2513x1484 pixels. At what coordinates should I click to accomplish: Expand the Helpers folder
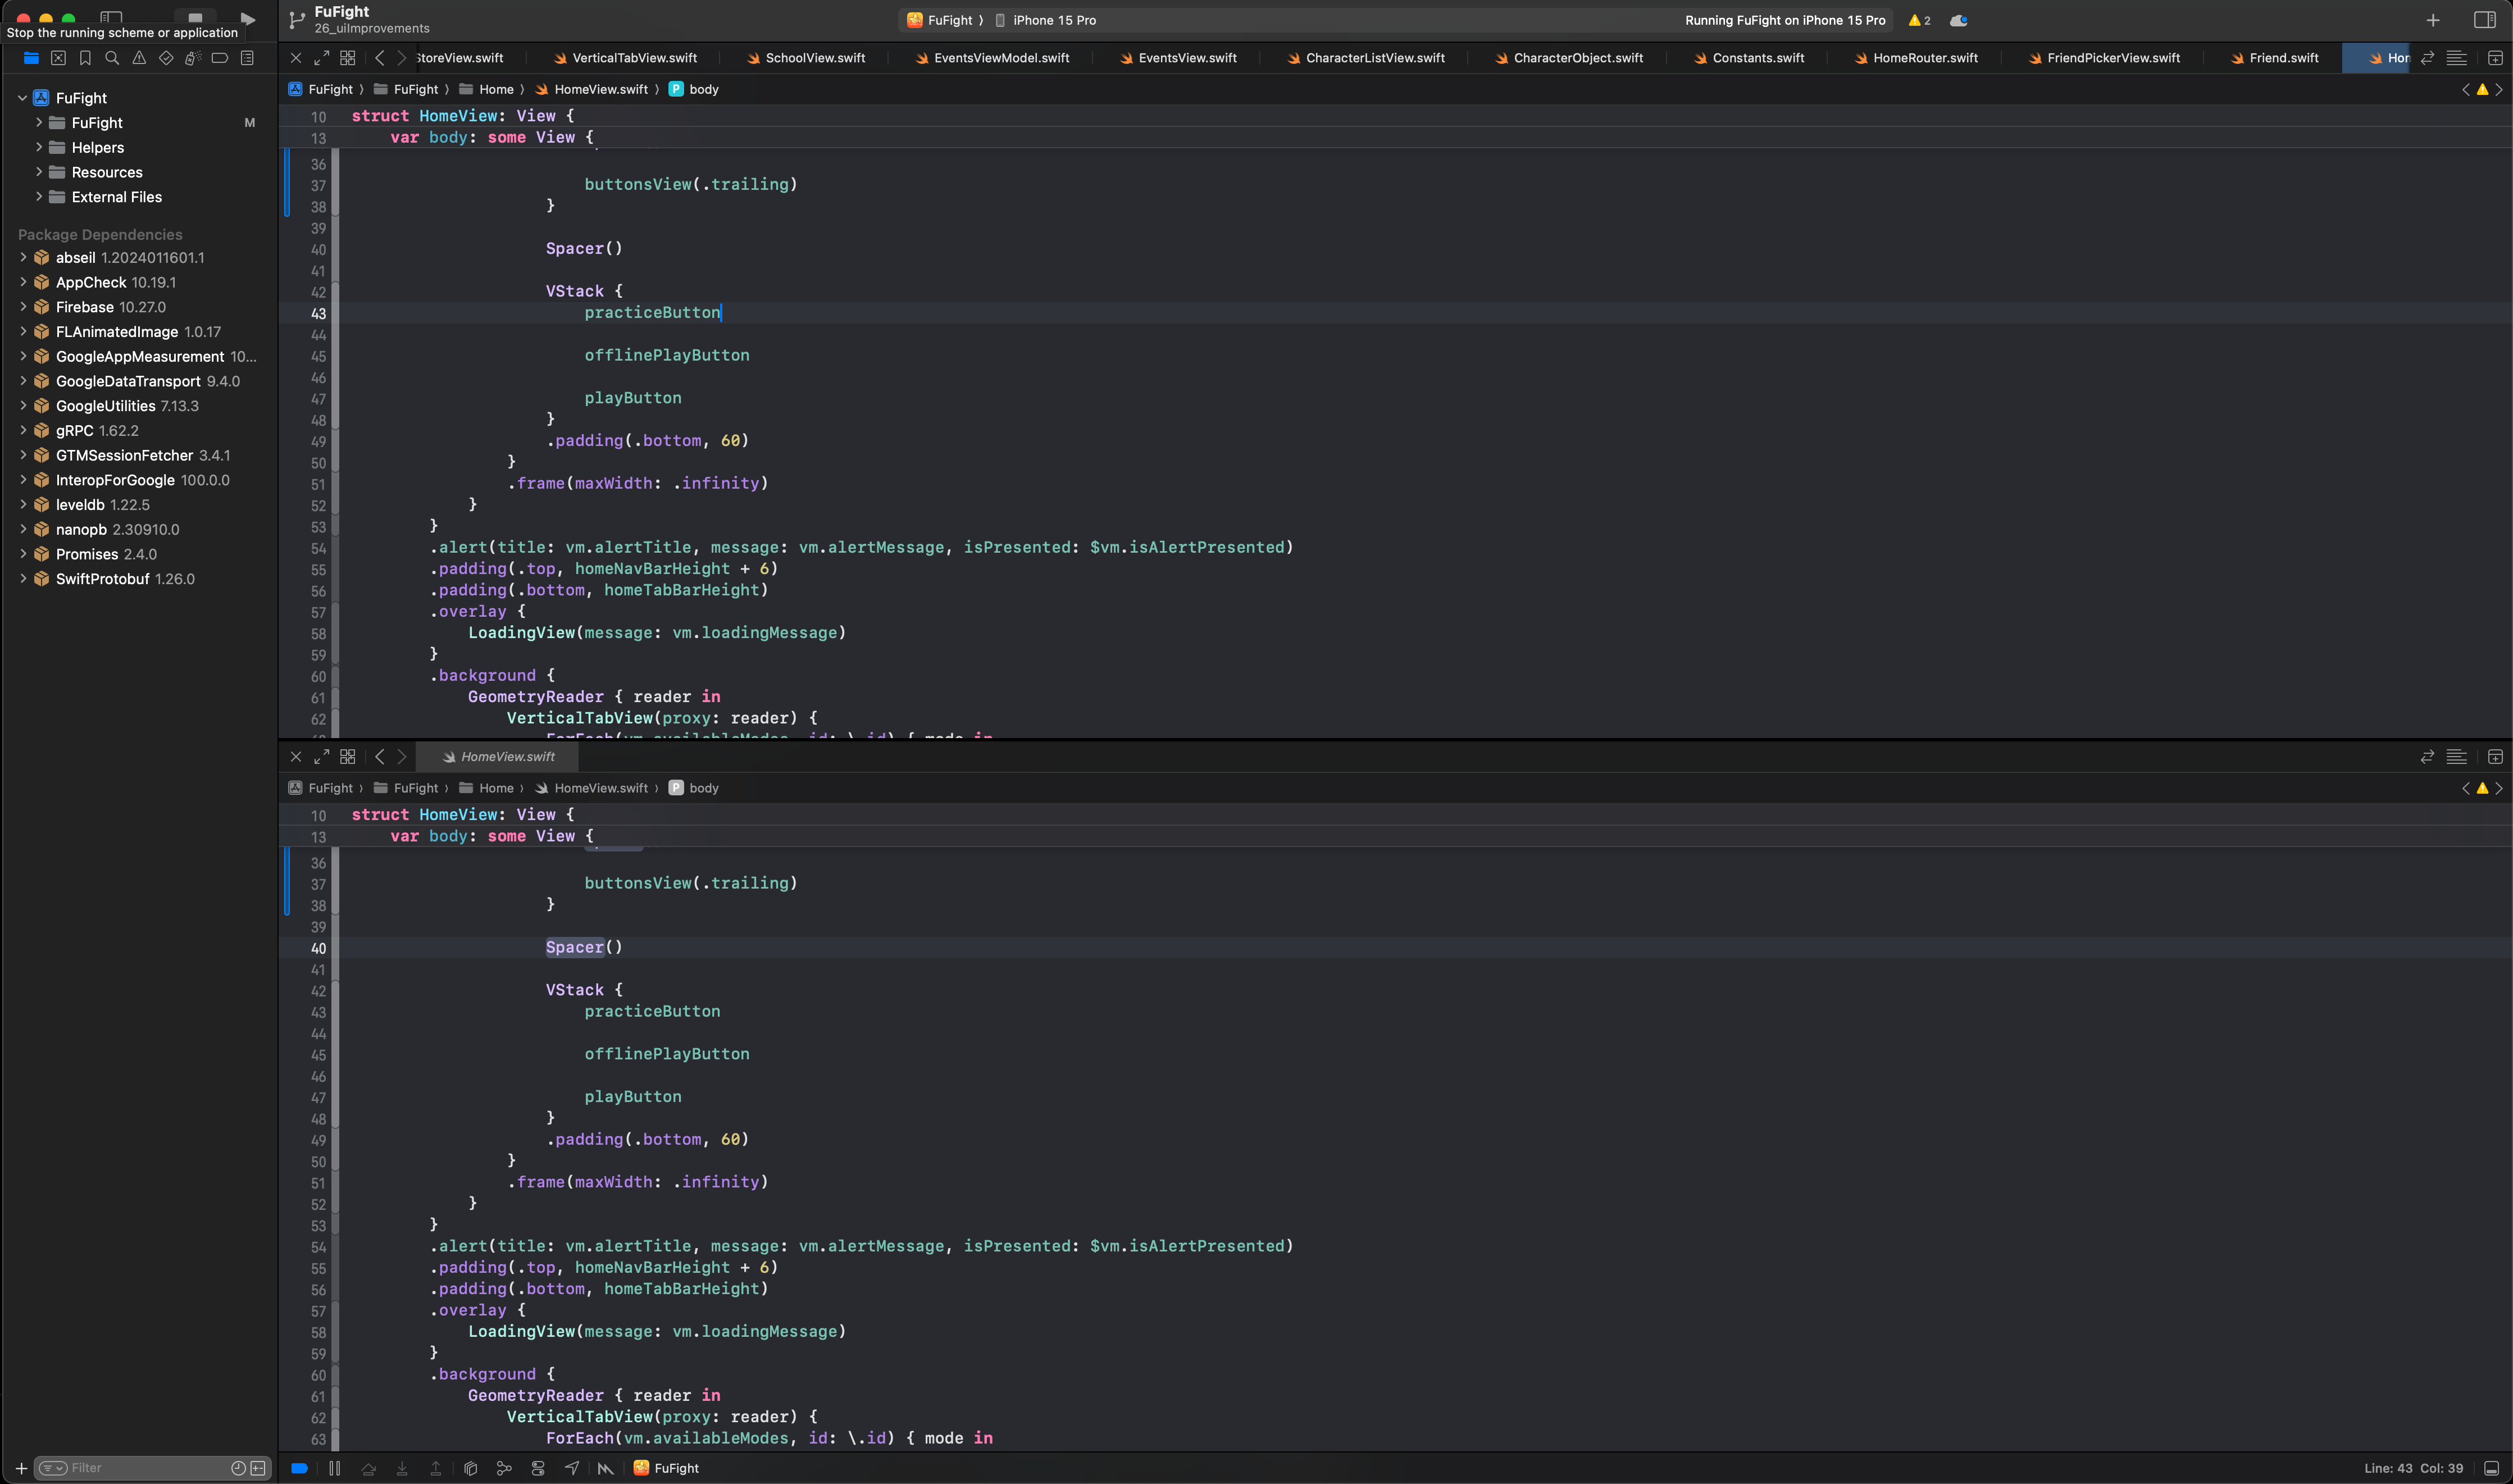(x=39, y=147)
